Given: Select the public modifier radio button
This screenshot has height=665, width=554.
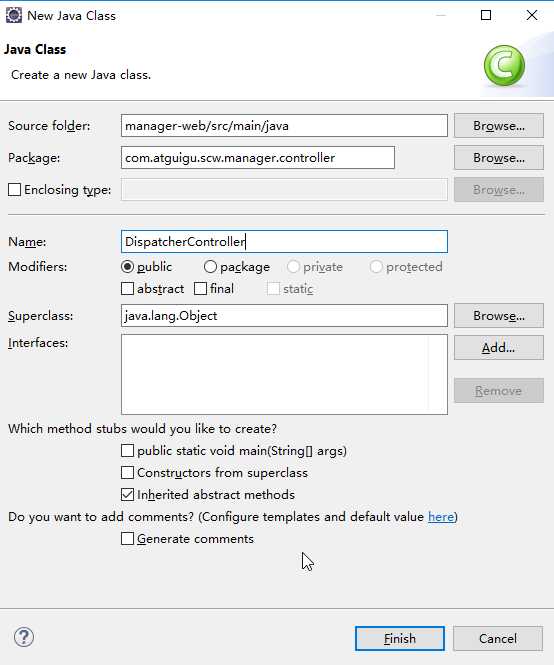Looking at the screenshot, I should coord(127,267).
